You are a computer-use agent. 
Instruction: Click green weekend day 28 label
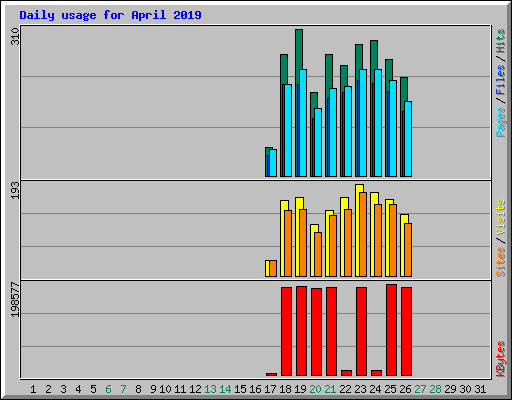tap(435, 389)
